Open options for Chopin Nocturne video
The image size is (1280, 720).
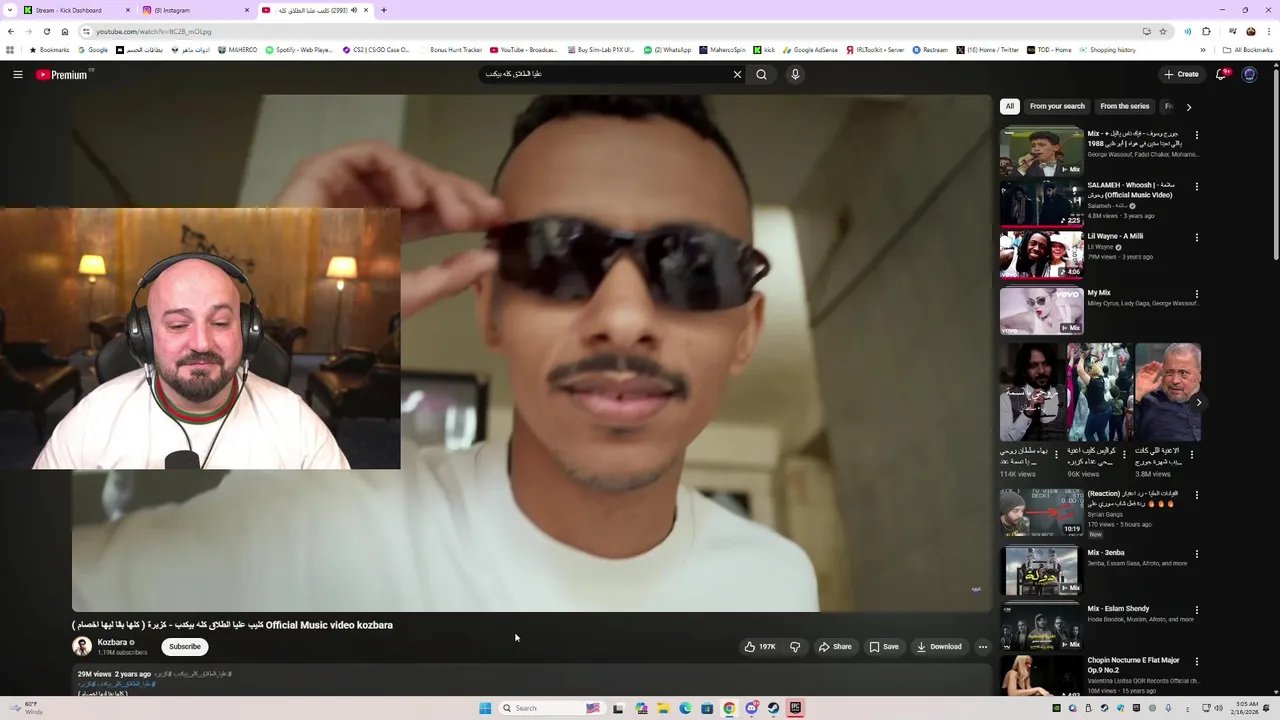(1196, 662)
